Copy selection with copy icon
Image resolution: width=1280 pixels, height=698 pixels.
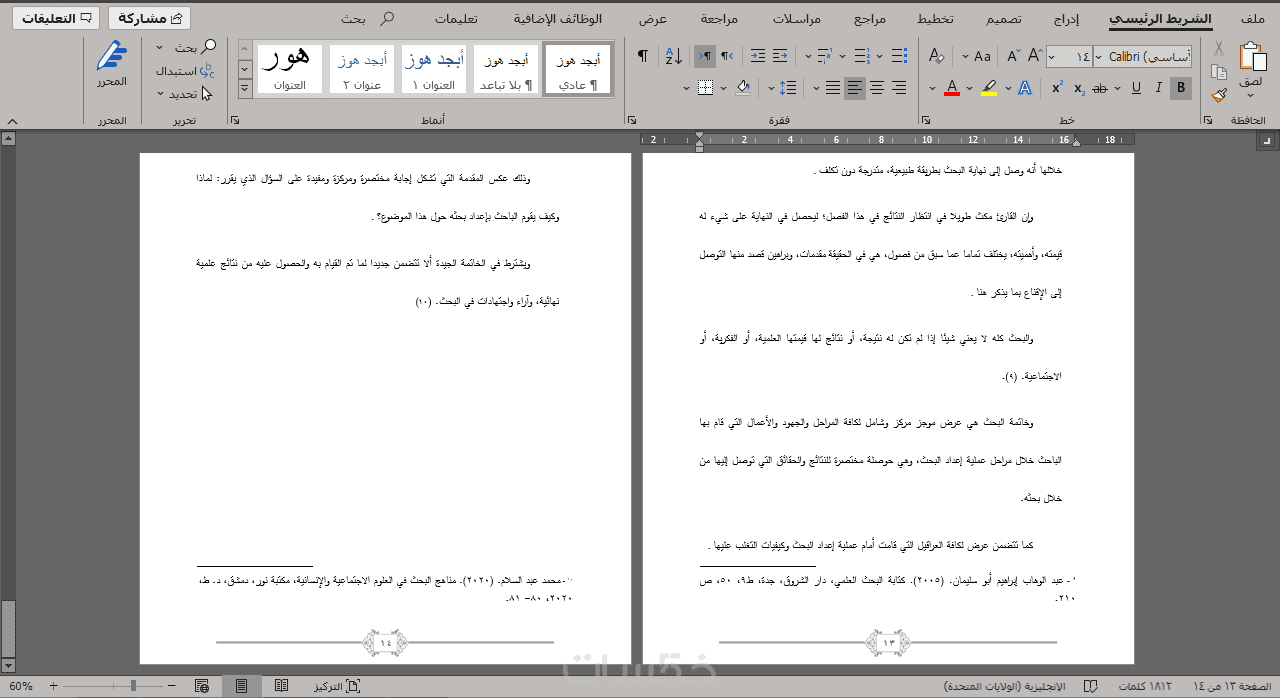[1218, 72]
